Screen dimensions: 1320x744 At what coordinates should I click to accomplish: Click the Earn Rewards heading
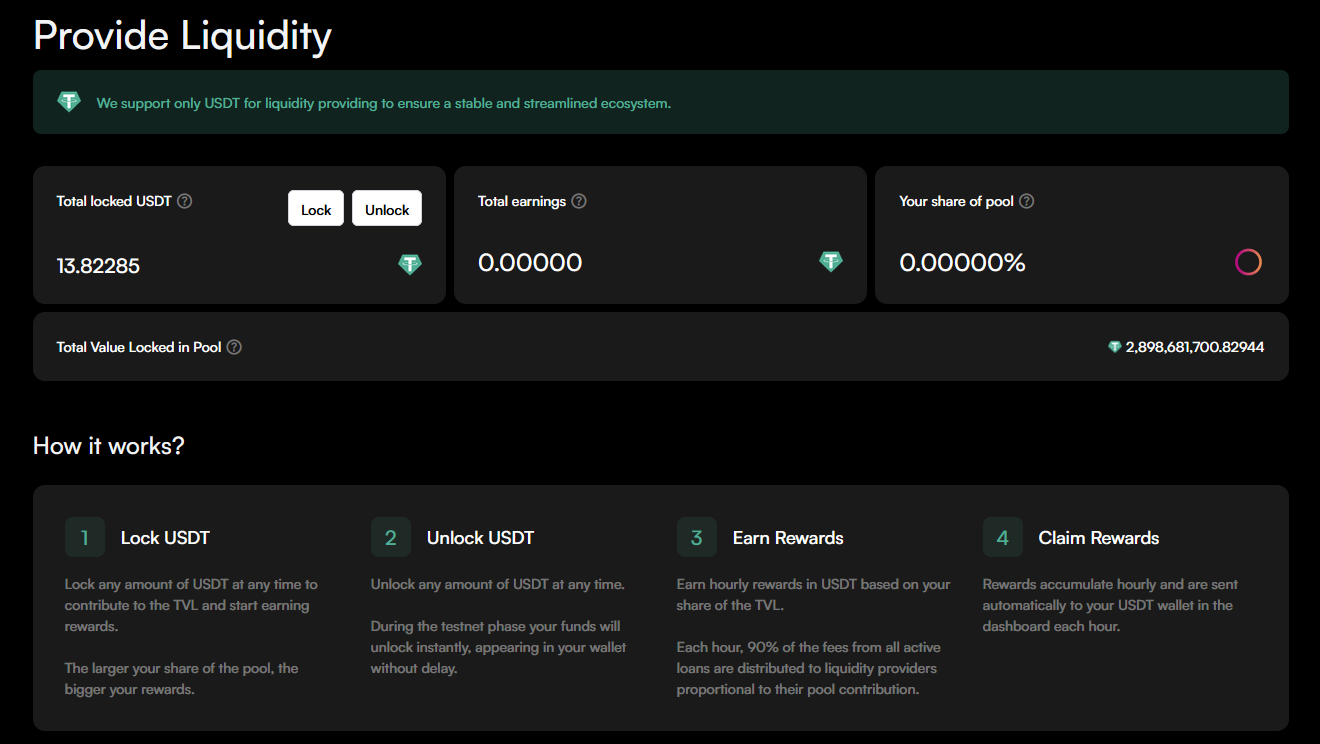(788, 538)
